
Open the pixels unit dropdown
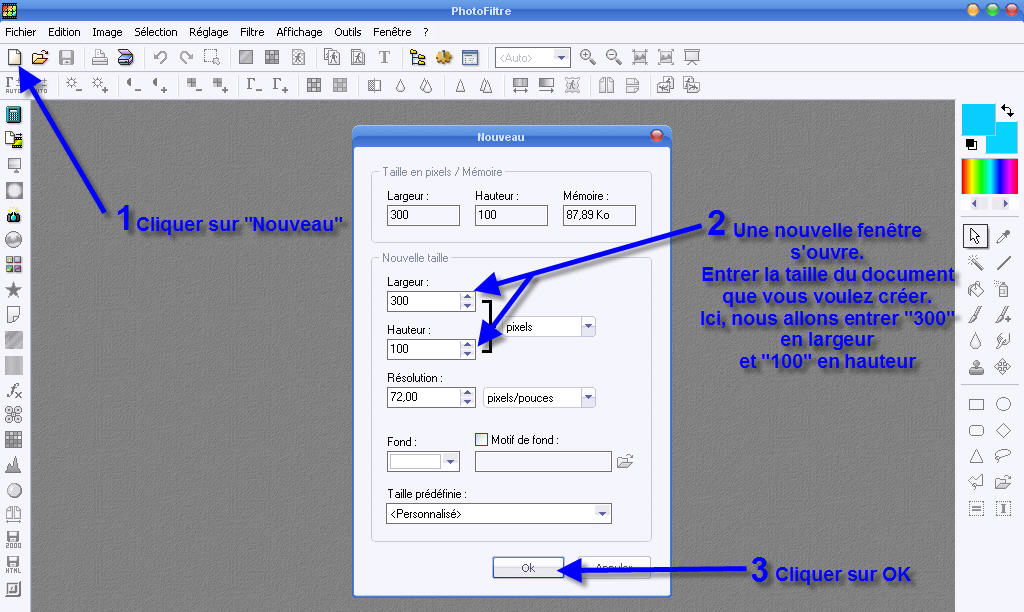coord(588,327)
